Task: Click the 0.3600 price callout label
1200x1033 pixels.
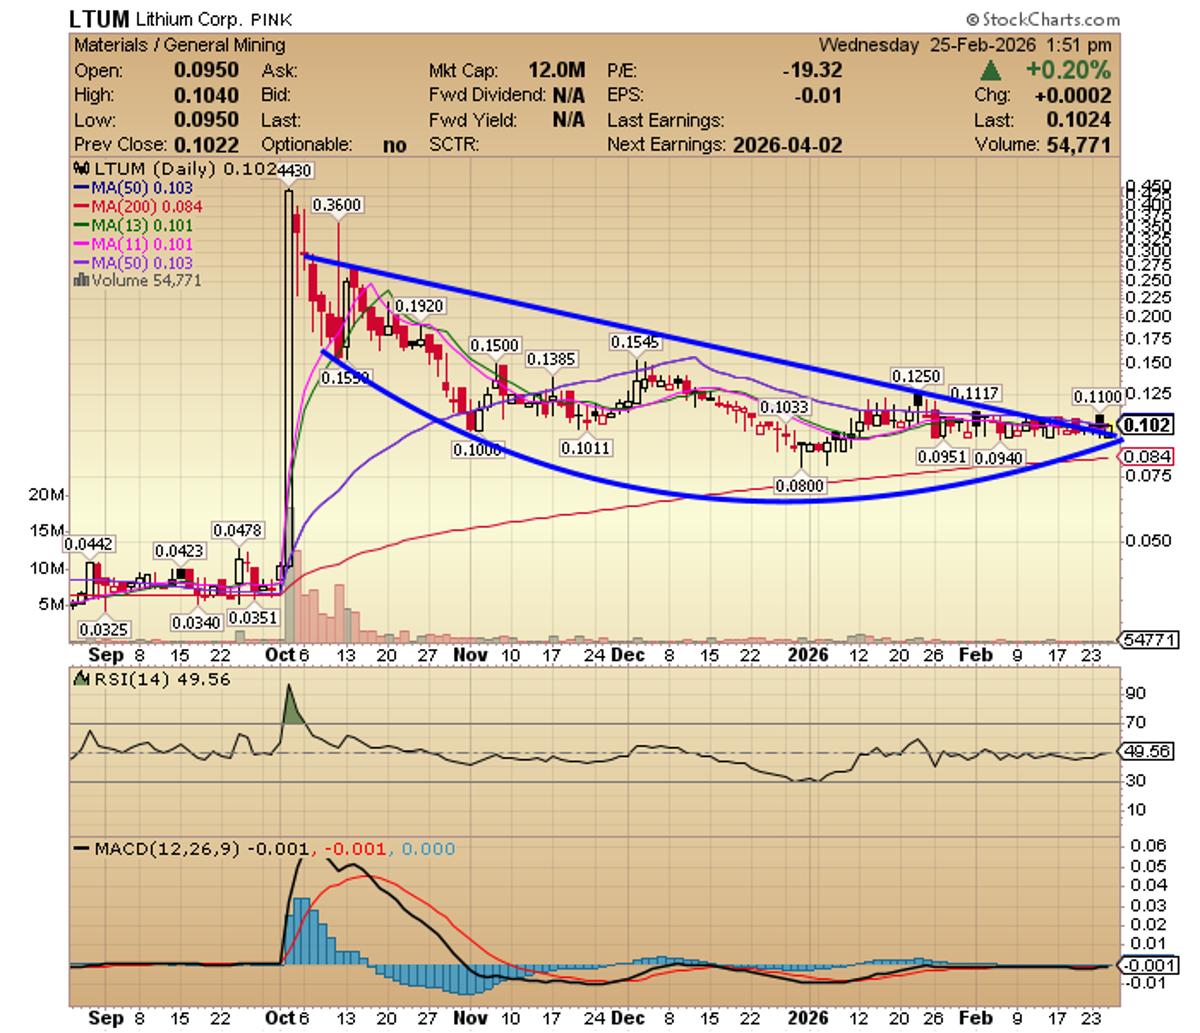Action: tap(337, 205)
